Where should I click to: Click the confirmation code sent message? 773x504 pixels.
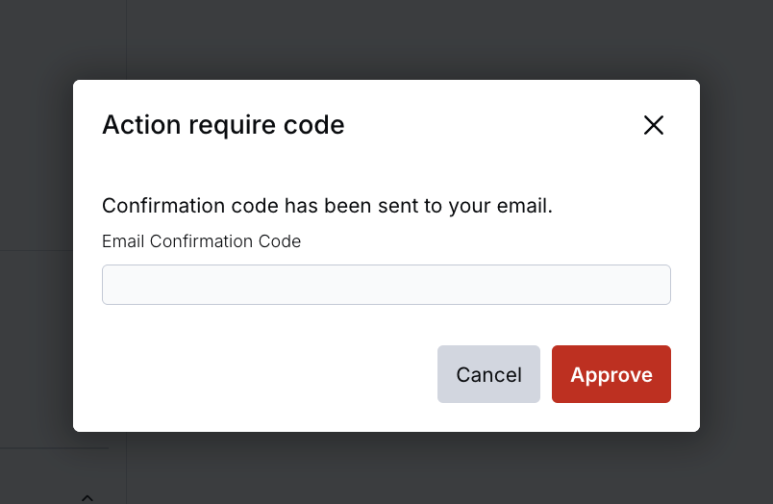click(327, 206)
